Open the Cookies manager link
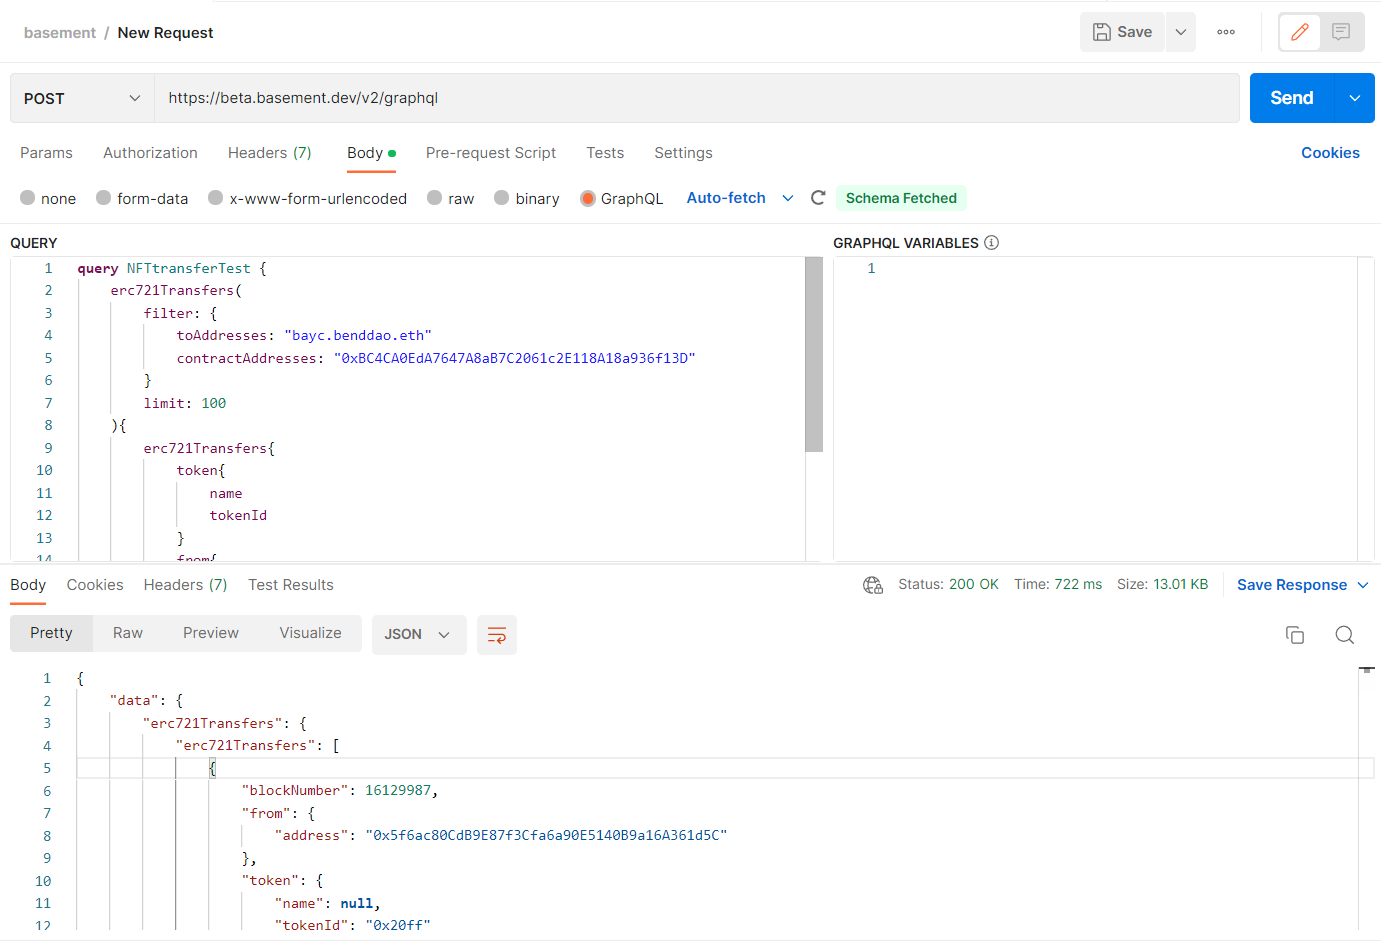The height and width of the screenshot is (945, 1381). pyautogui.click(x=1330, y=152)
